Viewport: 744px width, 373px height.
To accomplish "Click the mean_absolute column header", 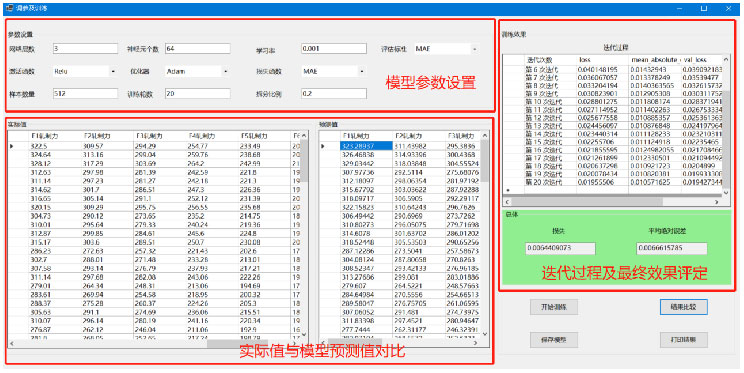I will tap(655, 60).
